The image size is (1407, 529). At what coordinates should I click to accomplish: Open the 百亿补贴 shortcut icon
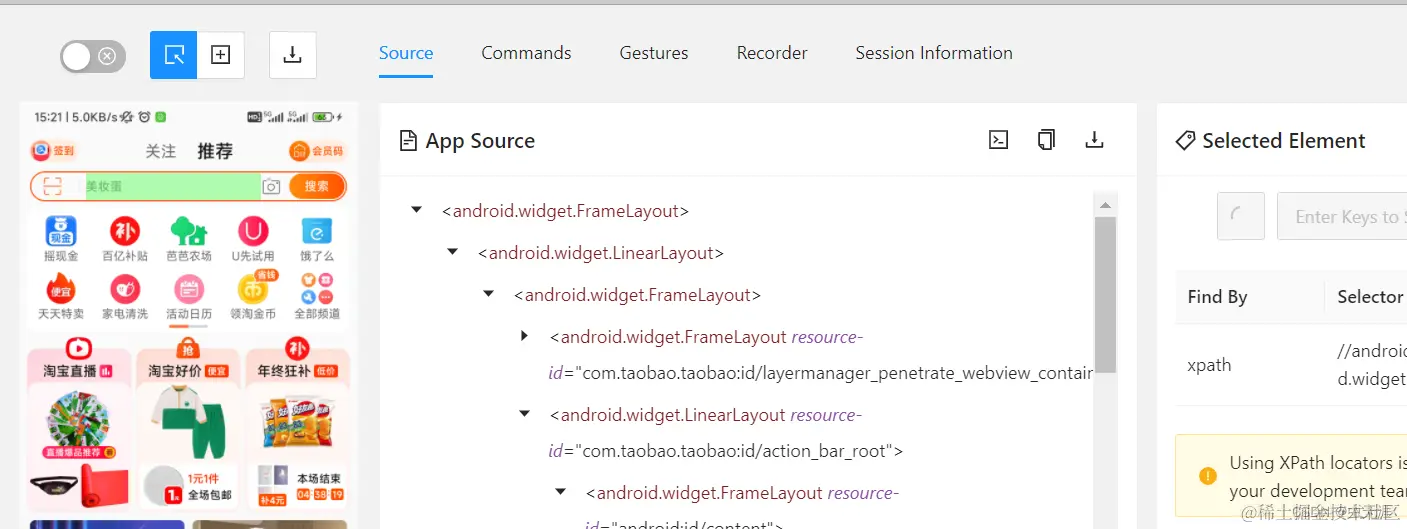pyautogui.click(x=125, y=238)
